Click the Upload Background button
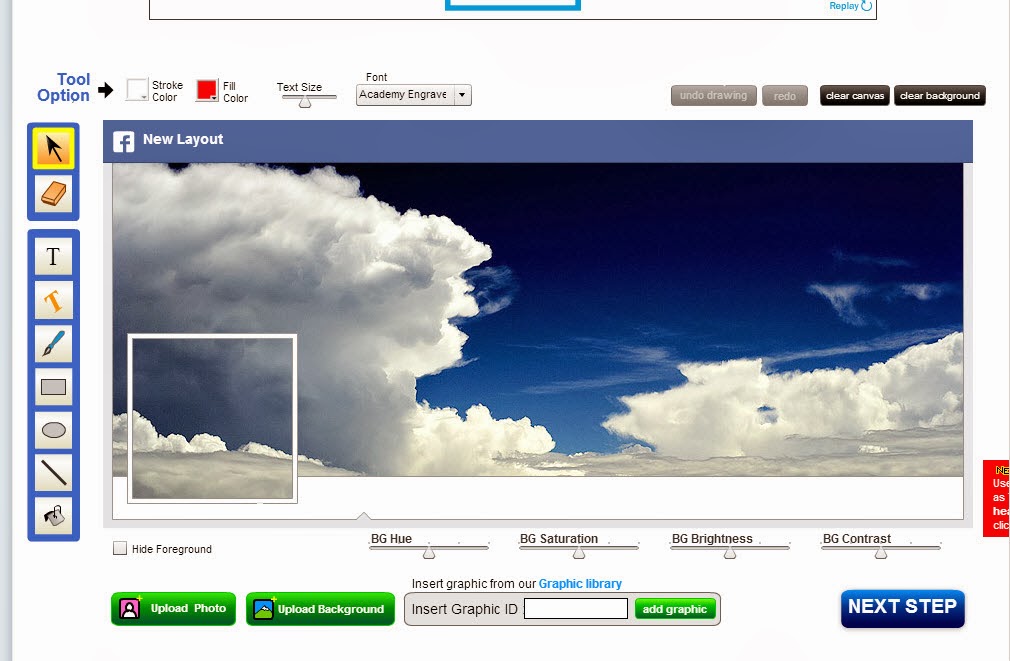This screenshot has height=661, width=1010. 320,609
